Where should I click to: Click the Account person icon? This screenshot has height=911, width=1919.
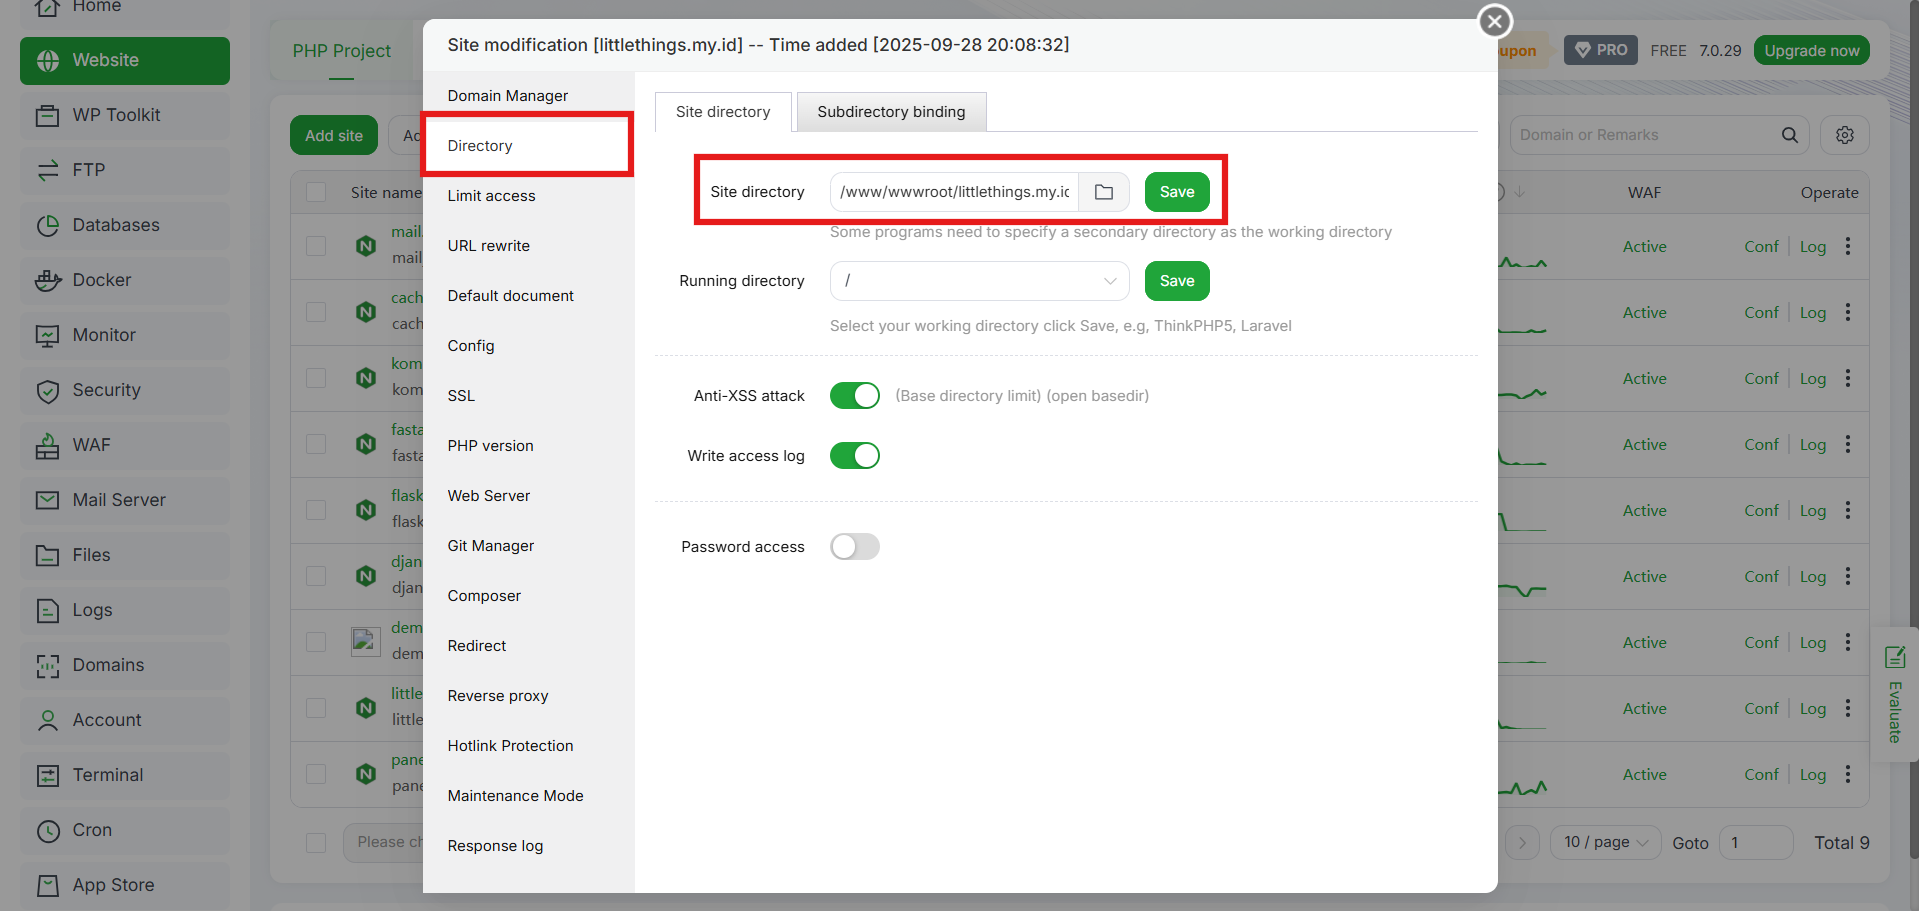click(x=48, y=721)
